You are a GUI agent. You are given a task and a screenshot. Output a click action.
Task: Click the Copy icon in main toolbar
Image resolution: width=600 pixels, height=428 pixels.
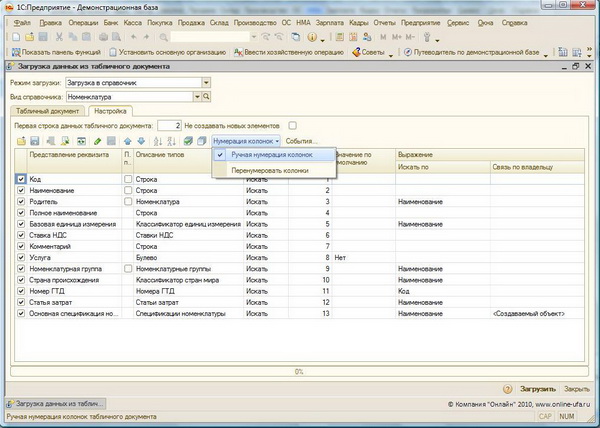tap(73, 37)
